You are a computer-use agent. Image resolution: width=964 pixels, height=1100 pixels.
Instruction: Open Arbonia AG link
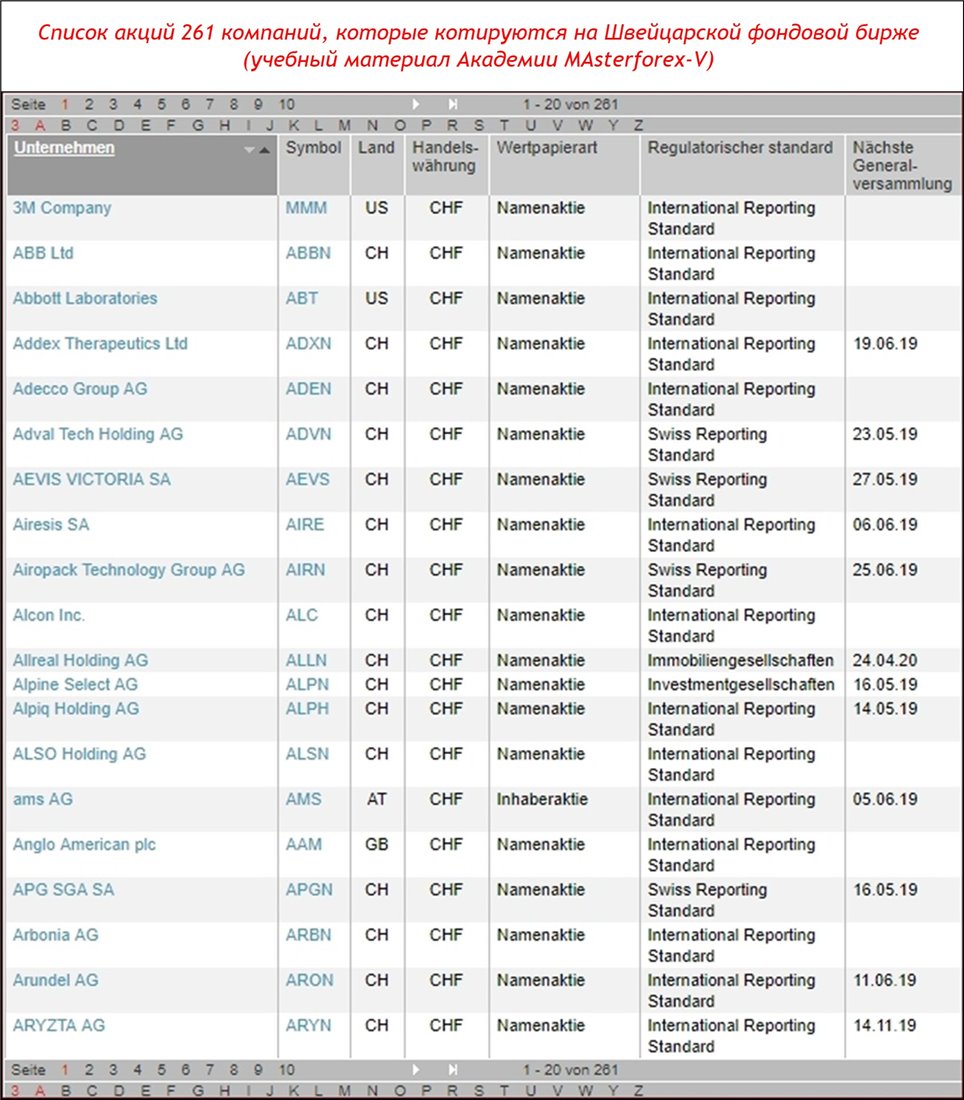pyautogui.click(x=55, y=935)
